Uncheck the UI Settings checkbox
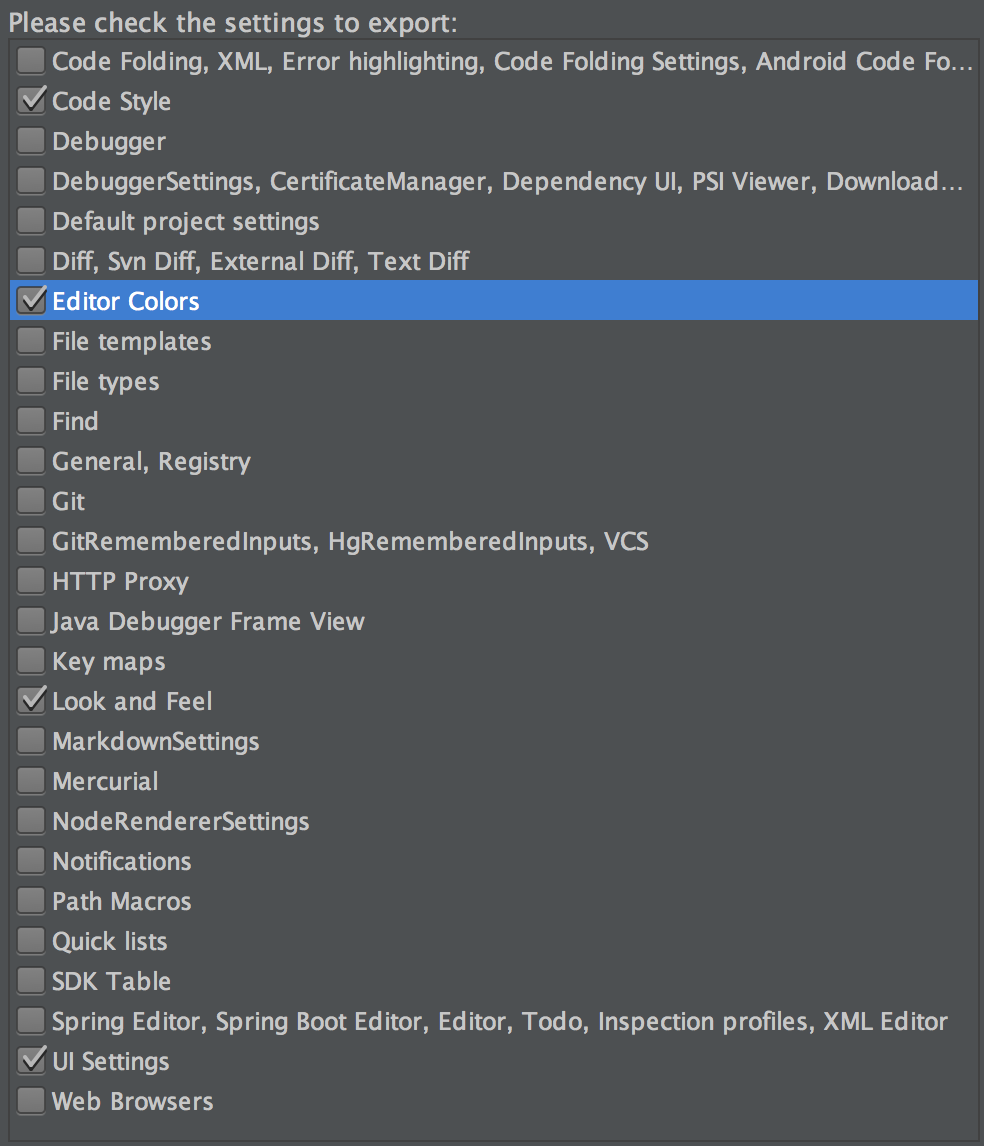 coord(32,1061)
